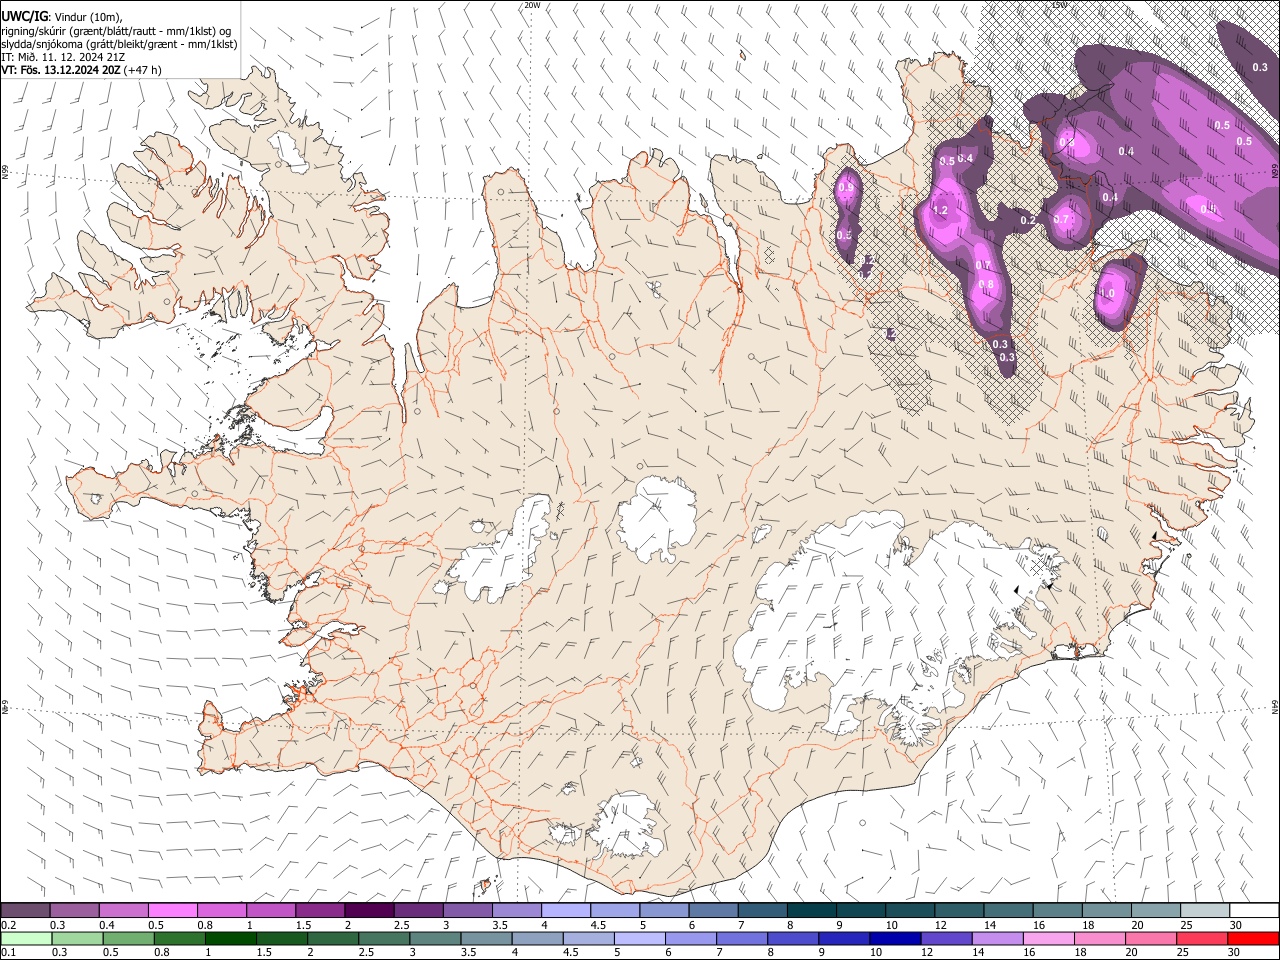This screenshot has height=960, width=1280.
Task: Click the 0.2 label in the top legend row
Action: [8, 925]
